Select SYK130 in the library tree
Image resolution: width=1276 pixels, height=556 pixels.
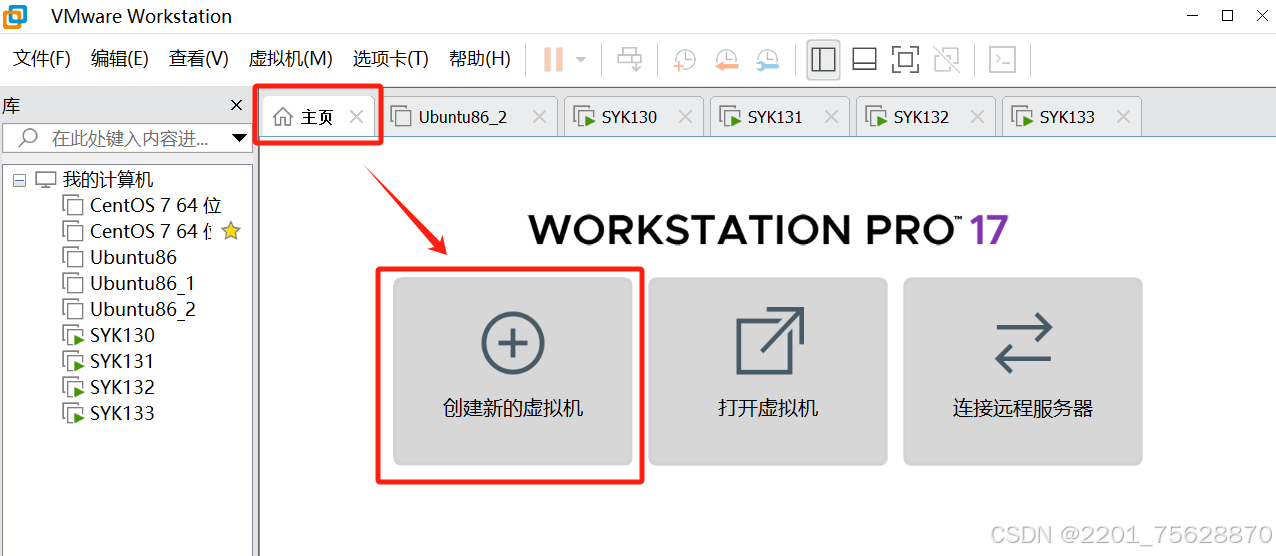point(122,335)
